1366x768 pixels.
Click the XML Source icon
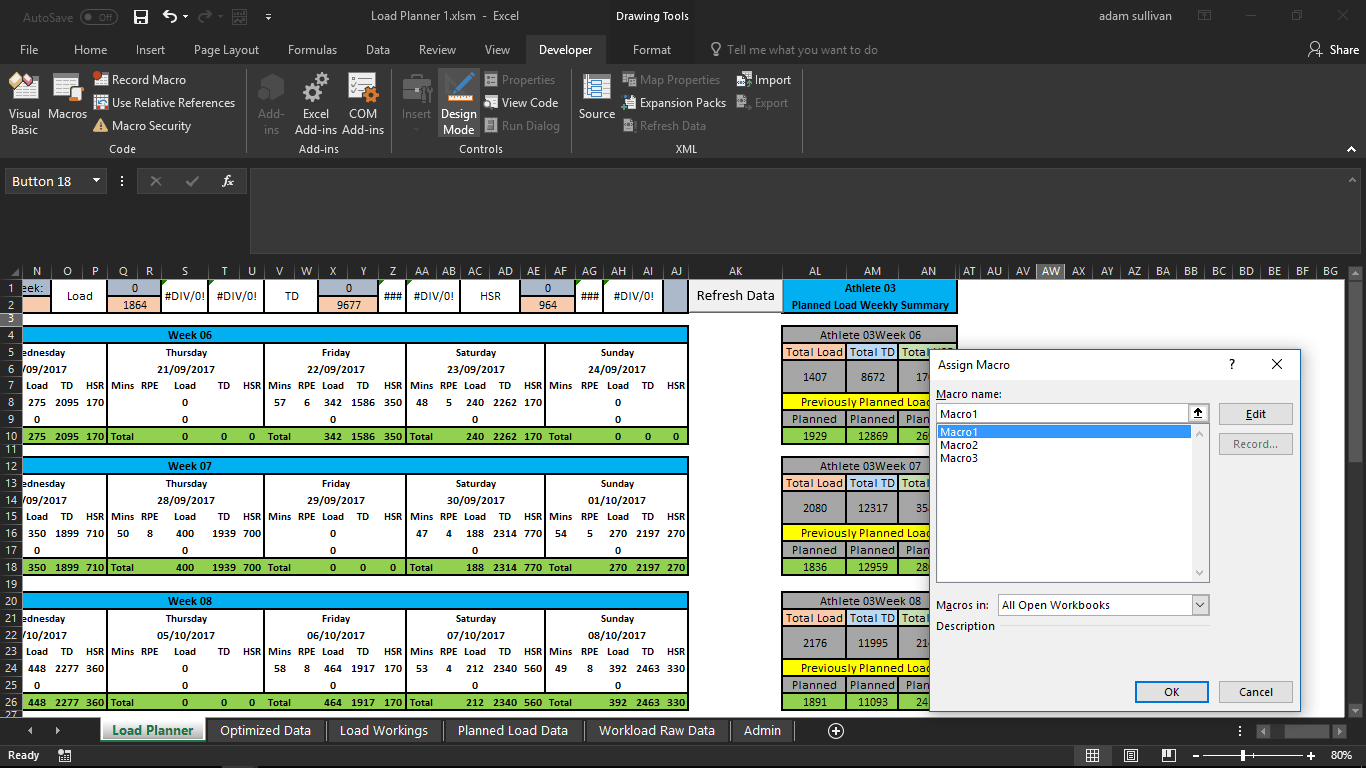[597, 98]
